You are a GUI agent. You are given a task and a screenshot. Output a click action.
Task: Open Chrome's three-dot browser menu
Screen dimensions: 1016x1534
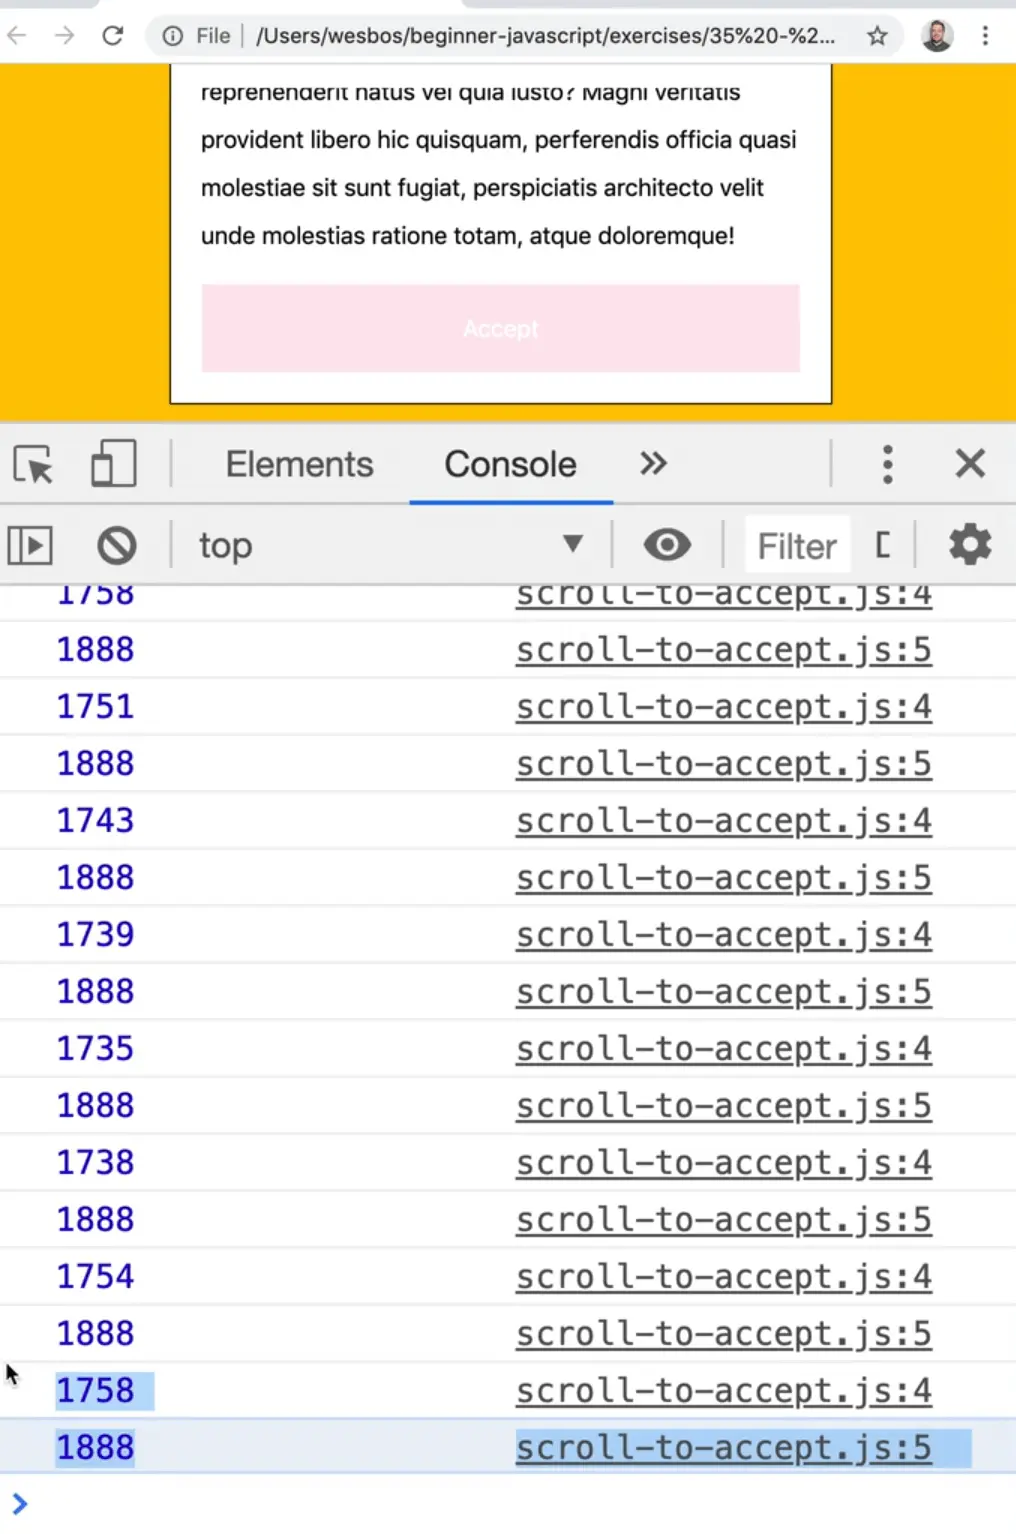point(985,36)
